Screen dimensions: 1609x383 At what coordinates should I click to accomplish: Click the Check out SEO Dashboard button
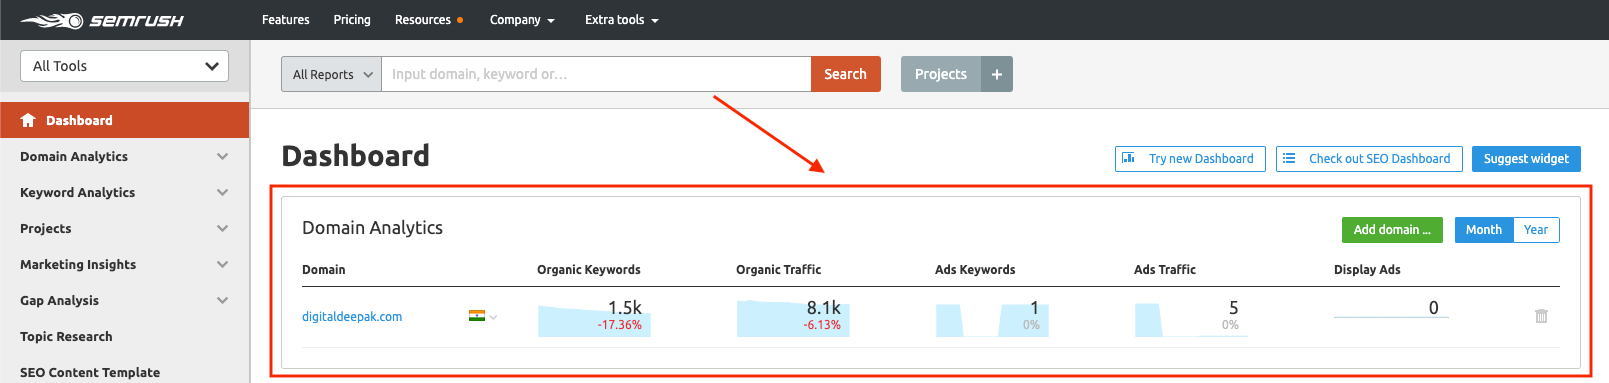point(1369,159)
